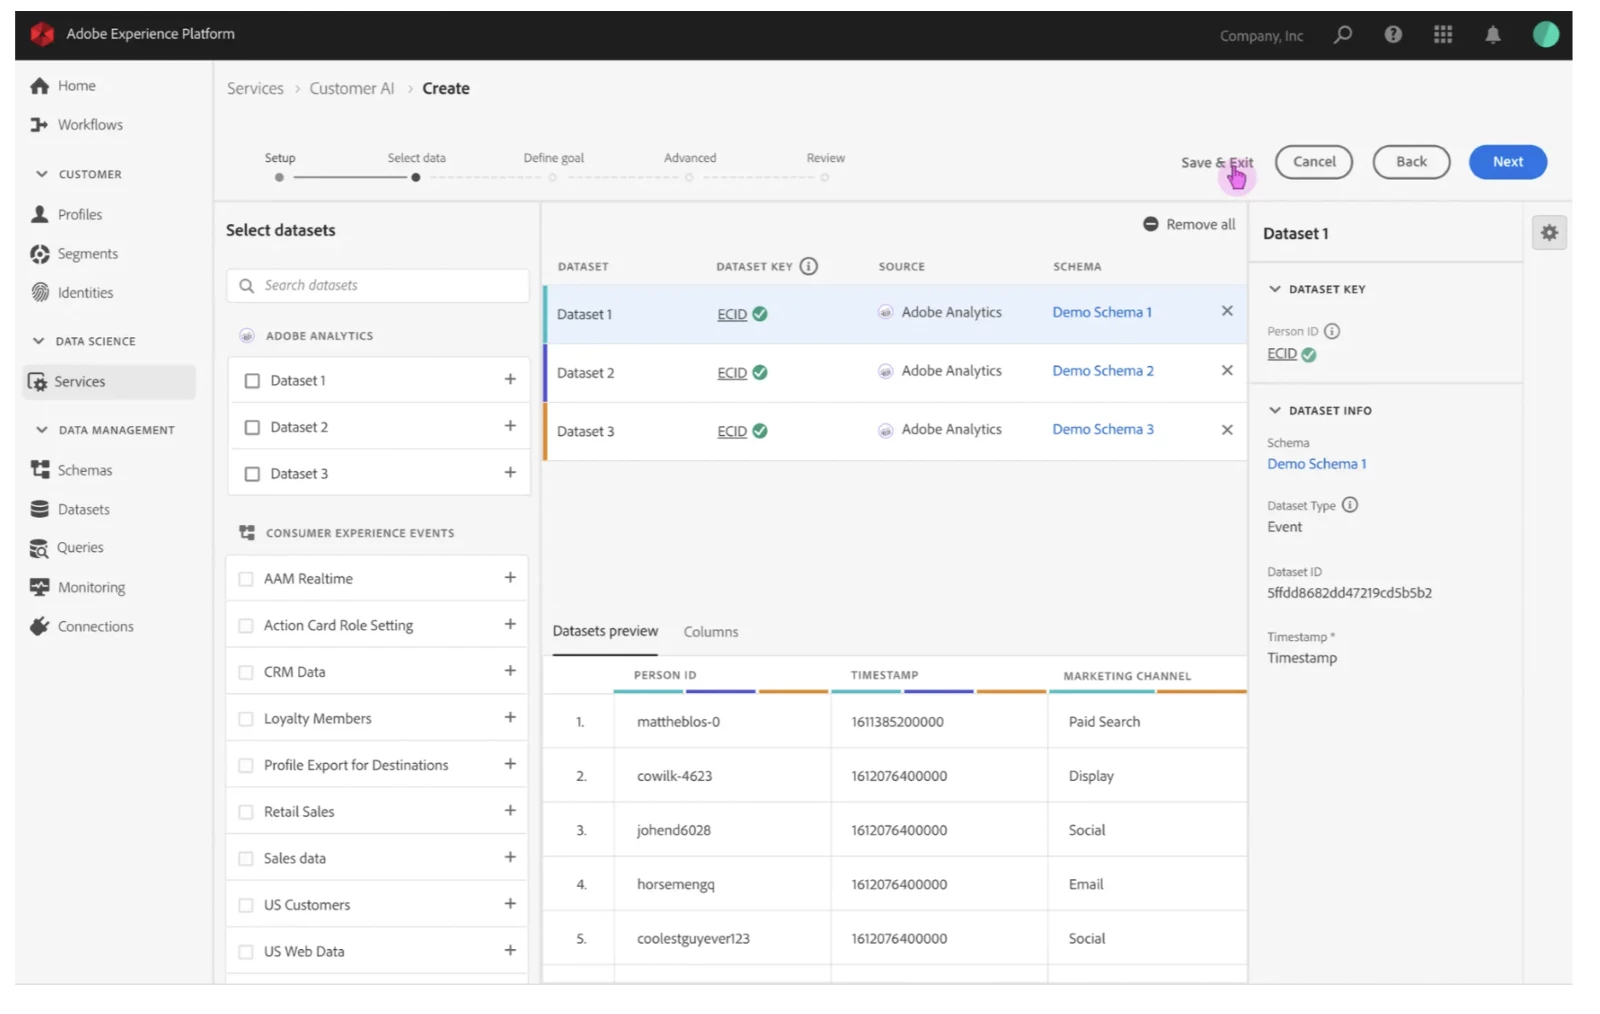Check the Action Card Role Setting checkbox
Image resolution: width=1600 pixels, height=1014 pixels.
click(x=246, y=626)
